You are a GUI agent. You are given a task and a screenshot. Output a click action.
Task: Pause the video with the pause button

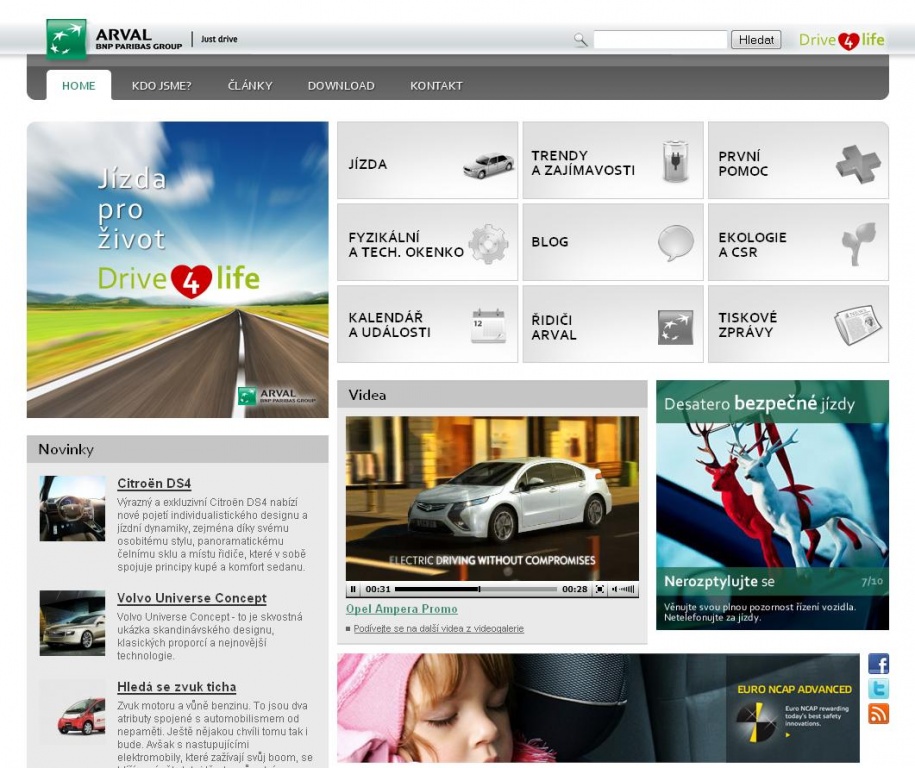353,589
